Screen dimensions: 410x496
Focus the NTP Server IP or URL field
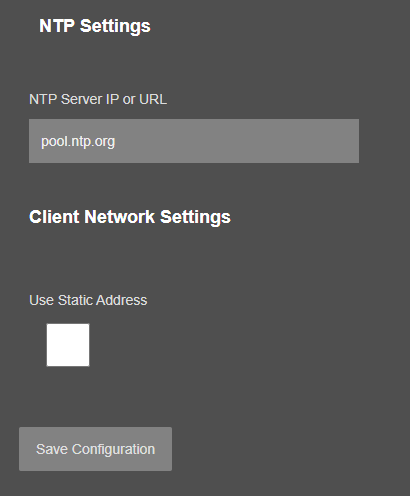click(x=194, y=141)
